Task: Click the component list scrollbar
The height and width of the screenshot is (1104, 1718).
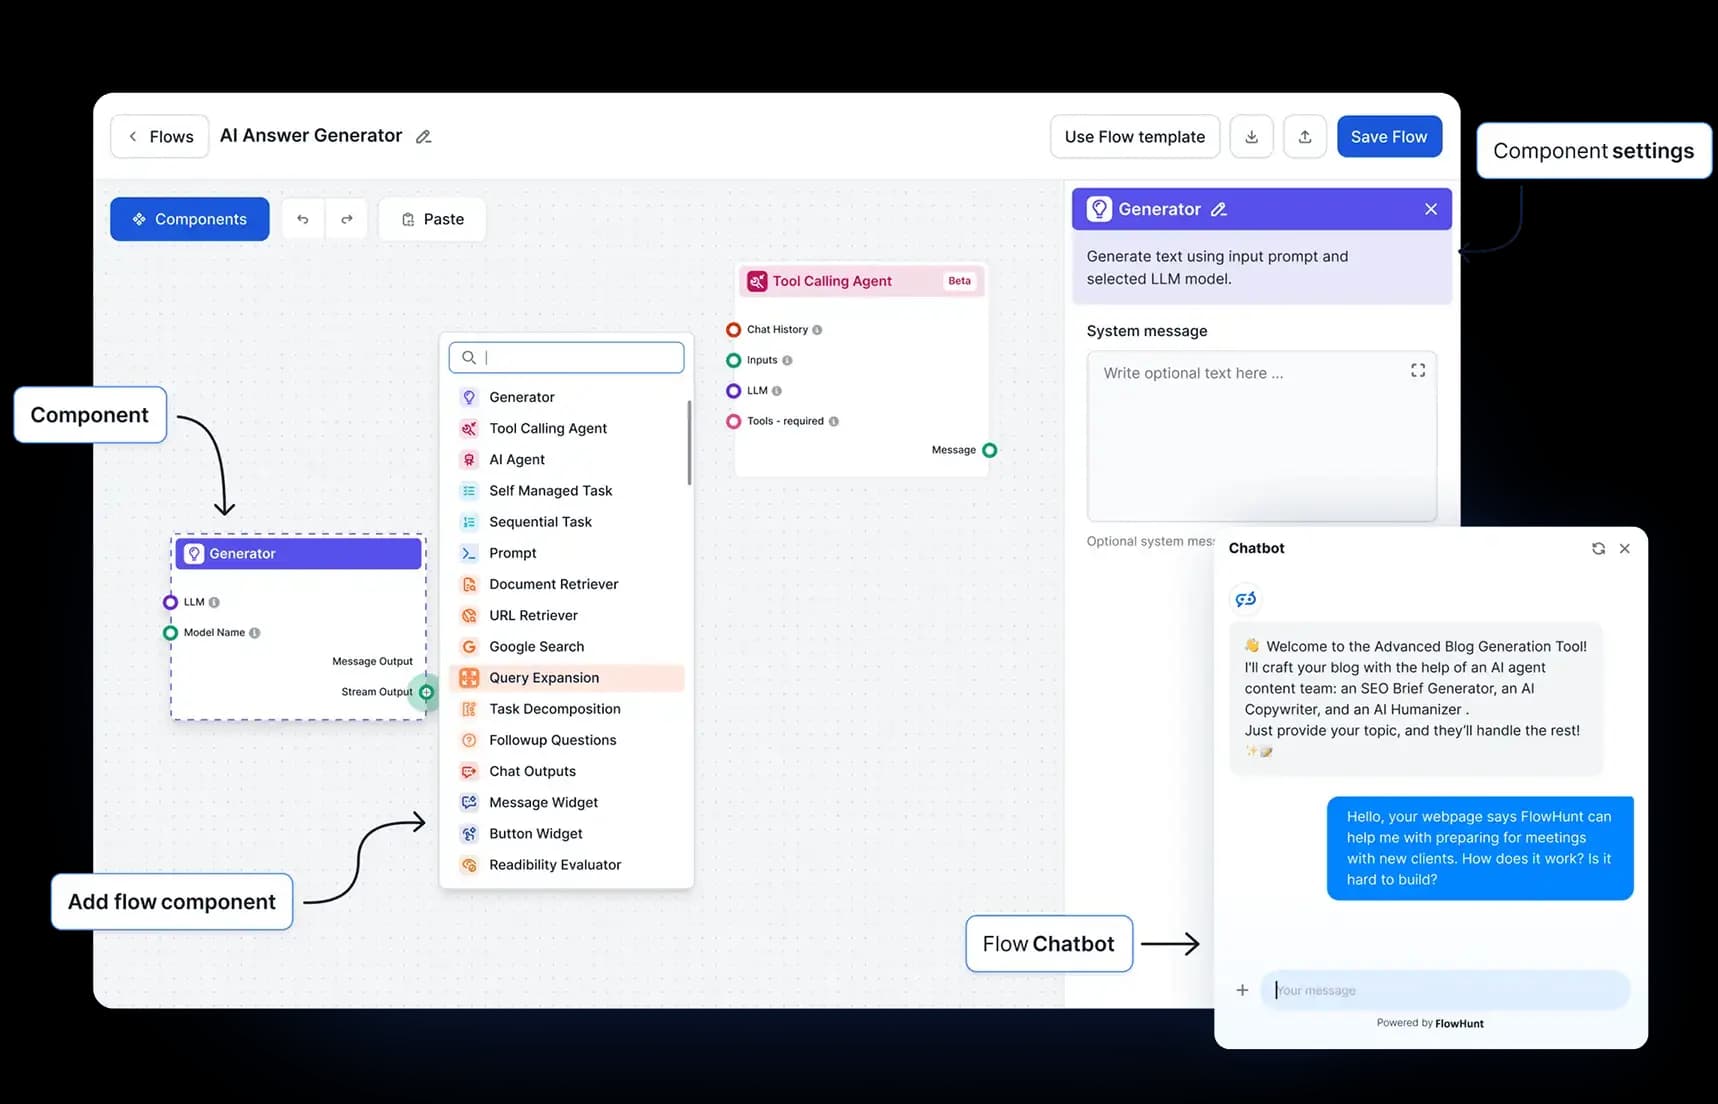Action: point(689,442)
